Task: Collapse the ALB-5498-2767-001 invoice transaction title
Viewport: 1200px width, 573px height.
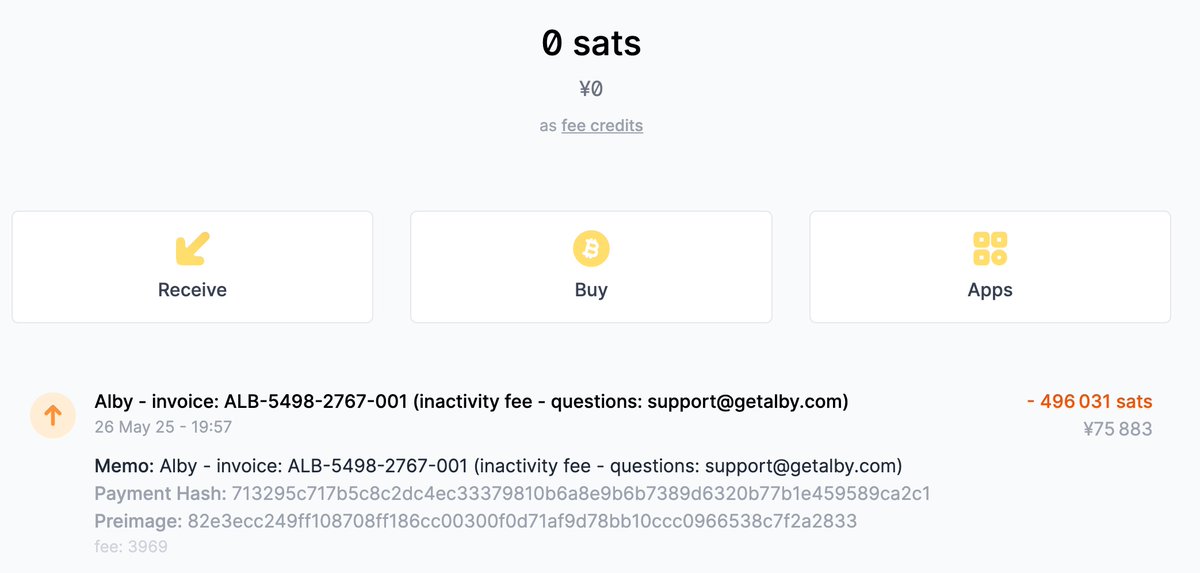Action: [471, 402]
